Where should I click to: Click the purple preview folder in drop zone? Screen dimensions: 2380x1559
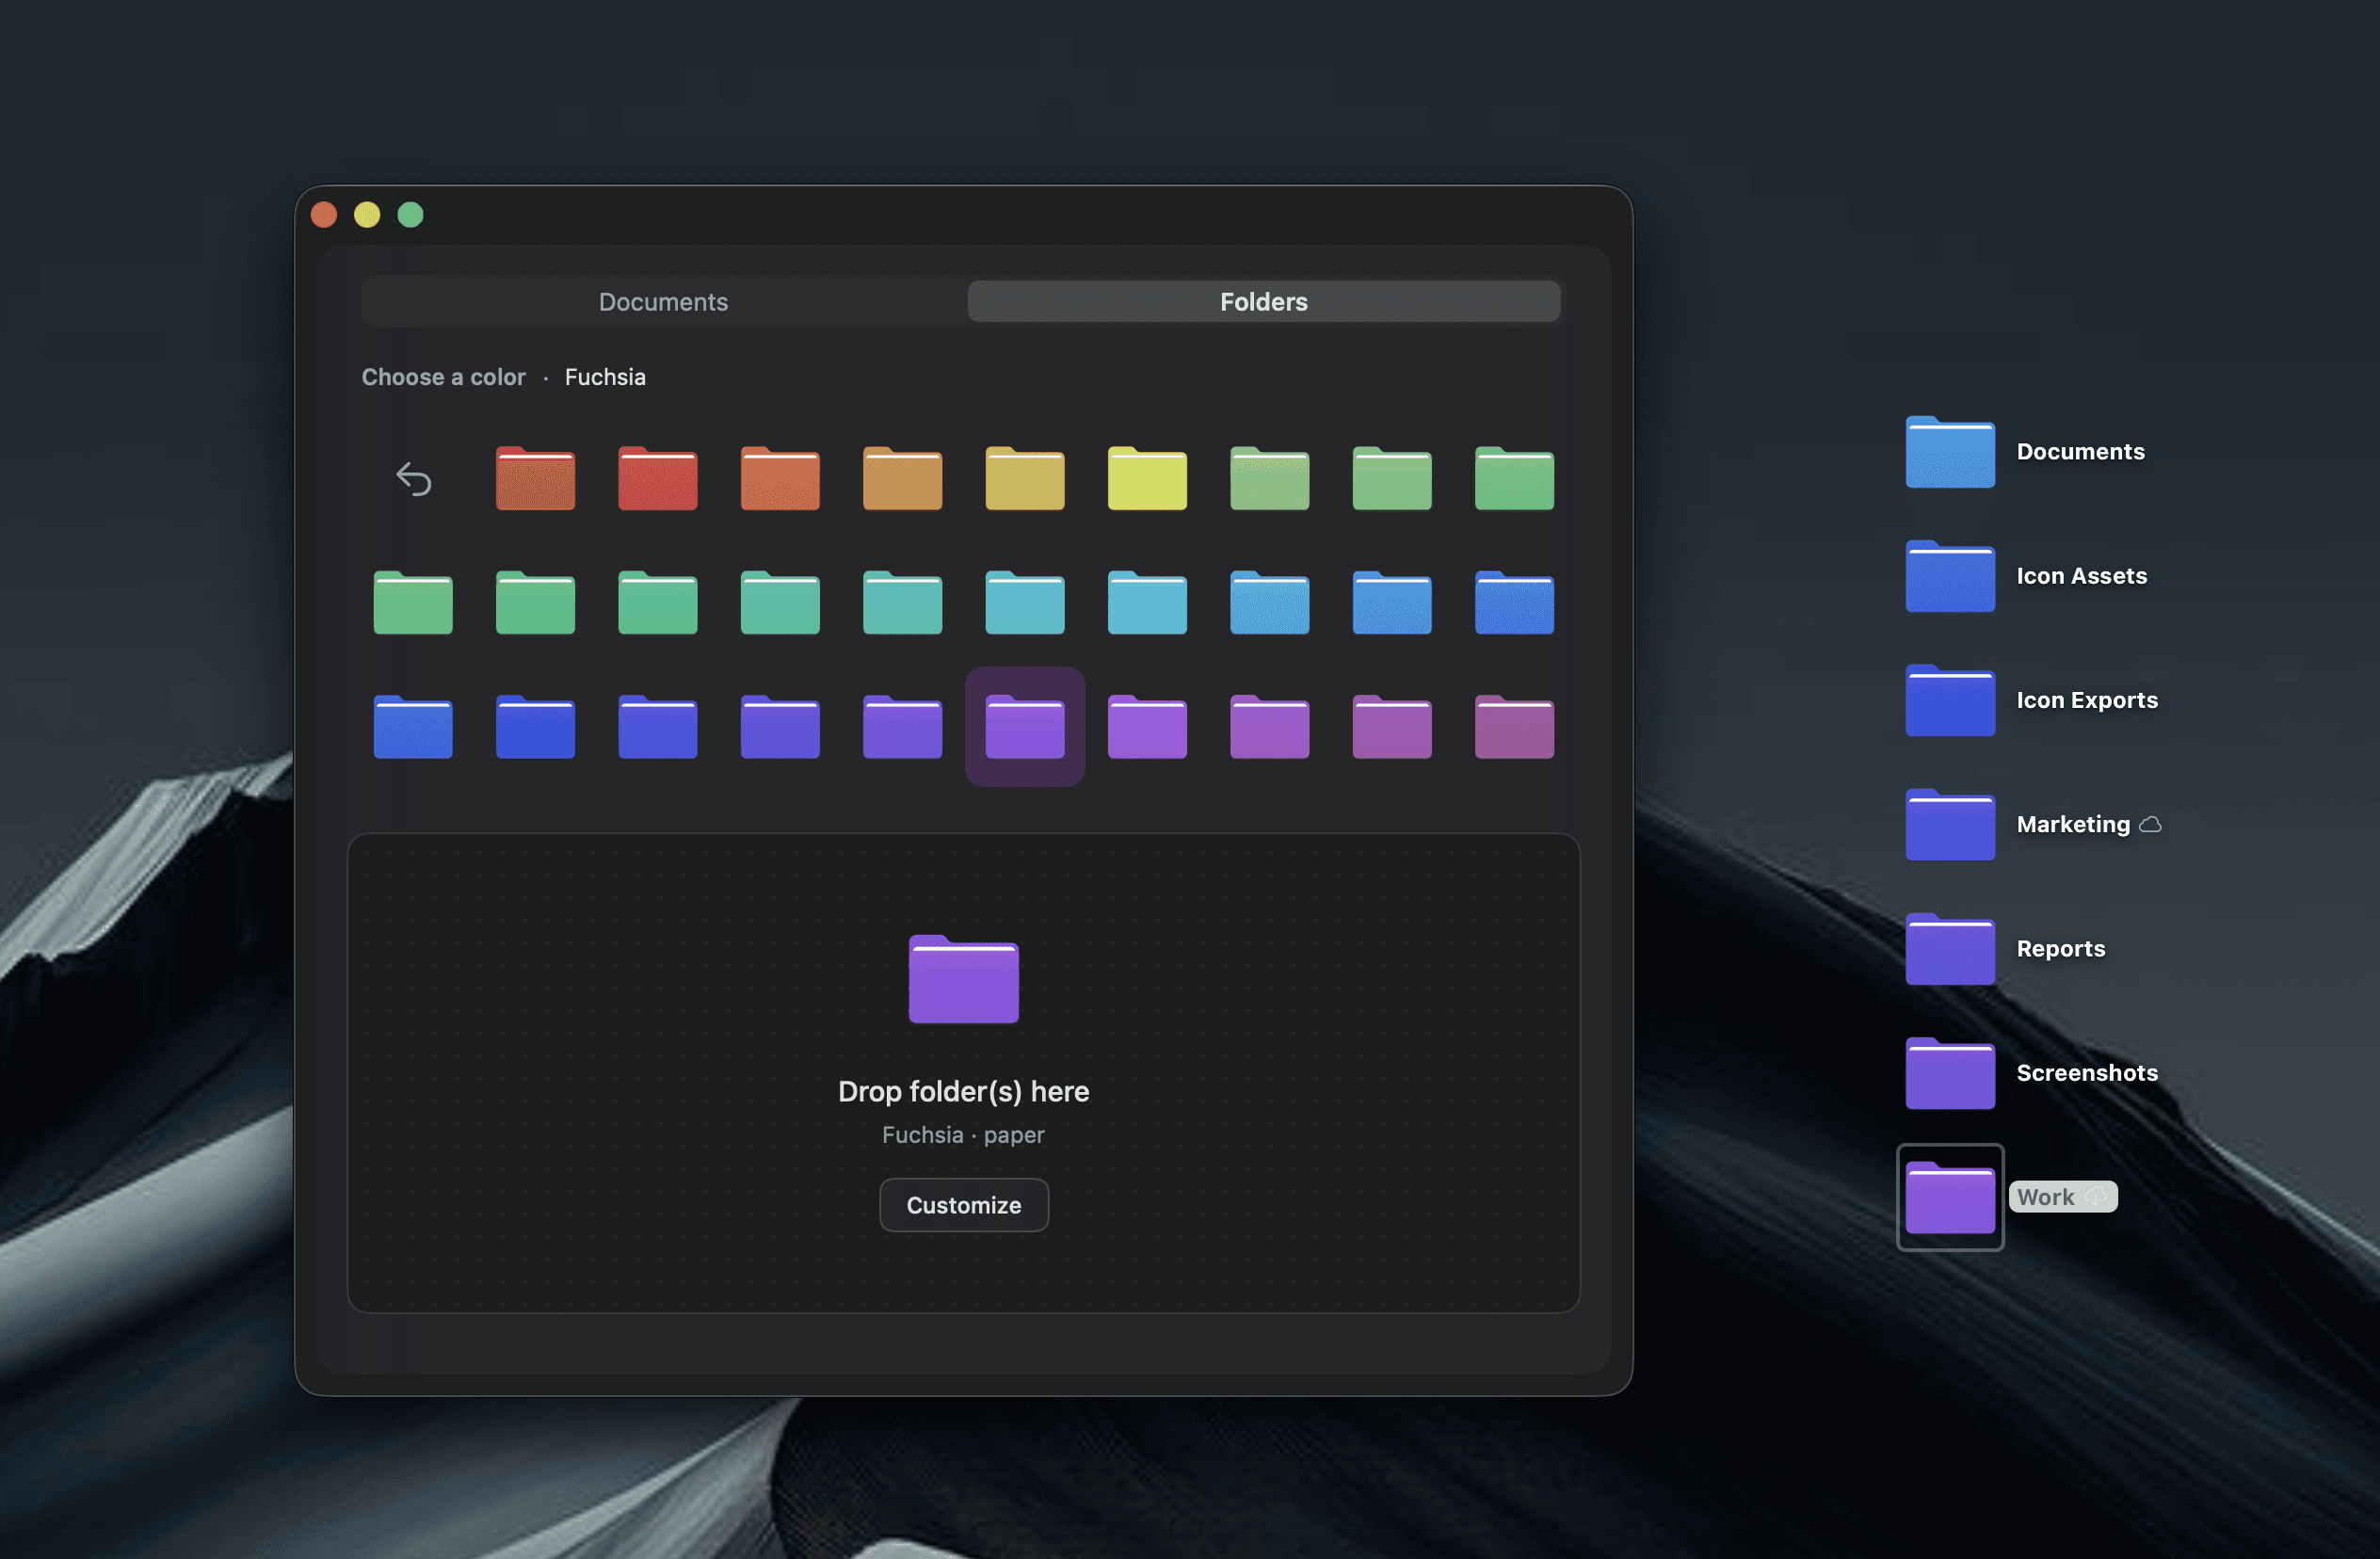coord(963,979)
